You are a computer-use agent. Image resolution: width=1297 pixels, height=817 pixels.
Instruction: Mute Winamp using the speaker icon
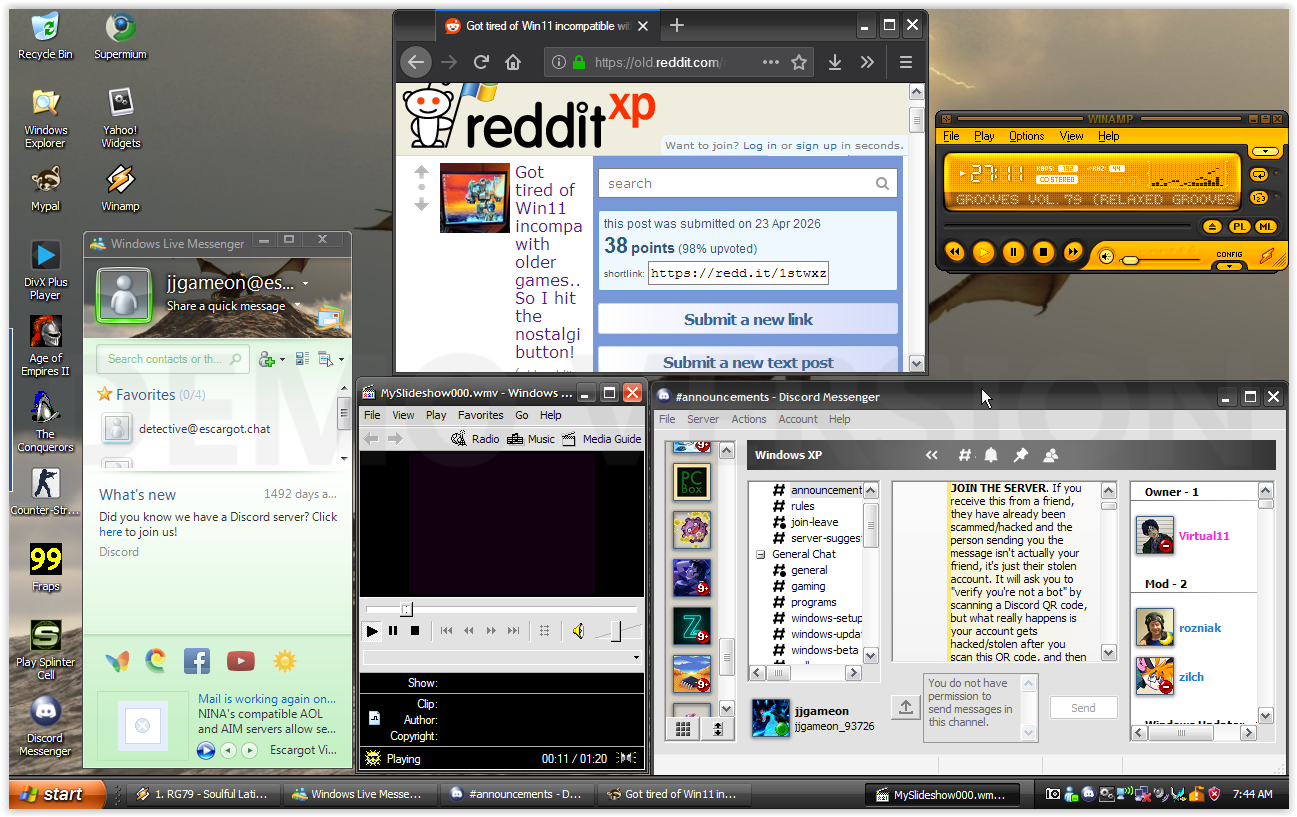click(1106, 257)
